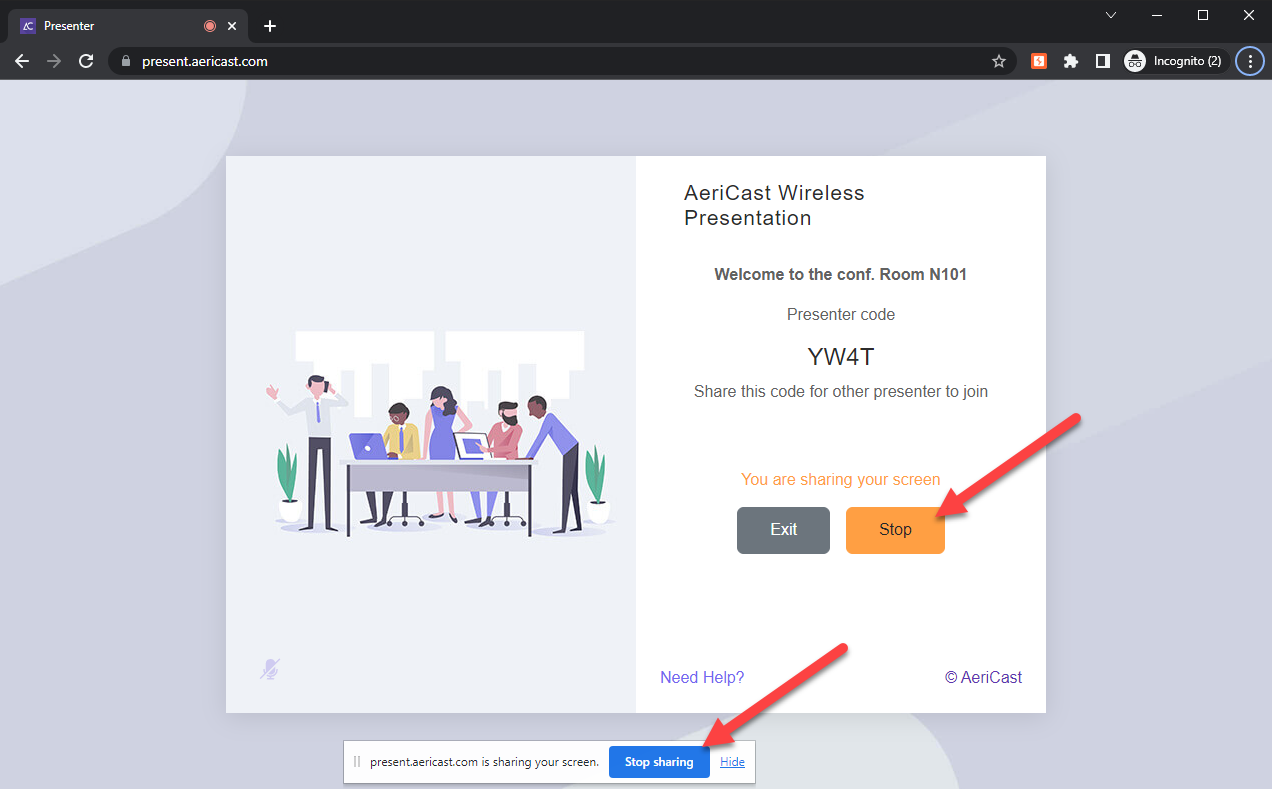Click the tab recording indicator dot
This screenshot has width=1272, height=789.
(x=210, y=26)
